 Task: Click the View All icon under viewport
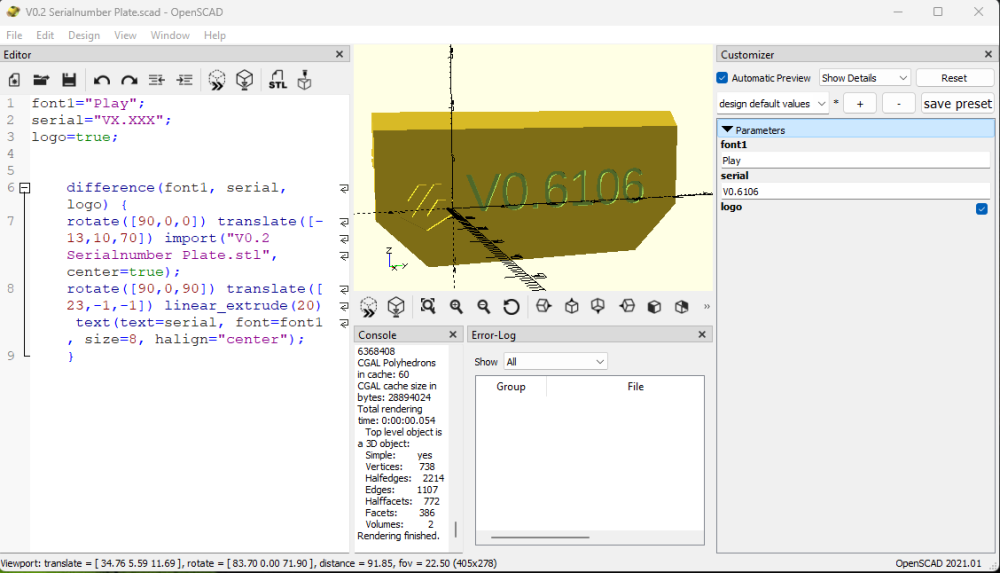click(x=428, y=306)
